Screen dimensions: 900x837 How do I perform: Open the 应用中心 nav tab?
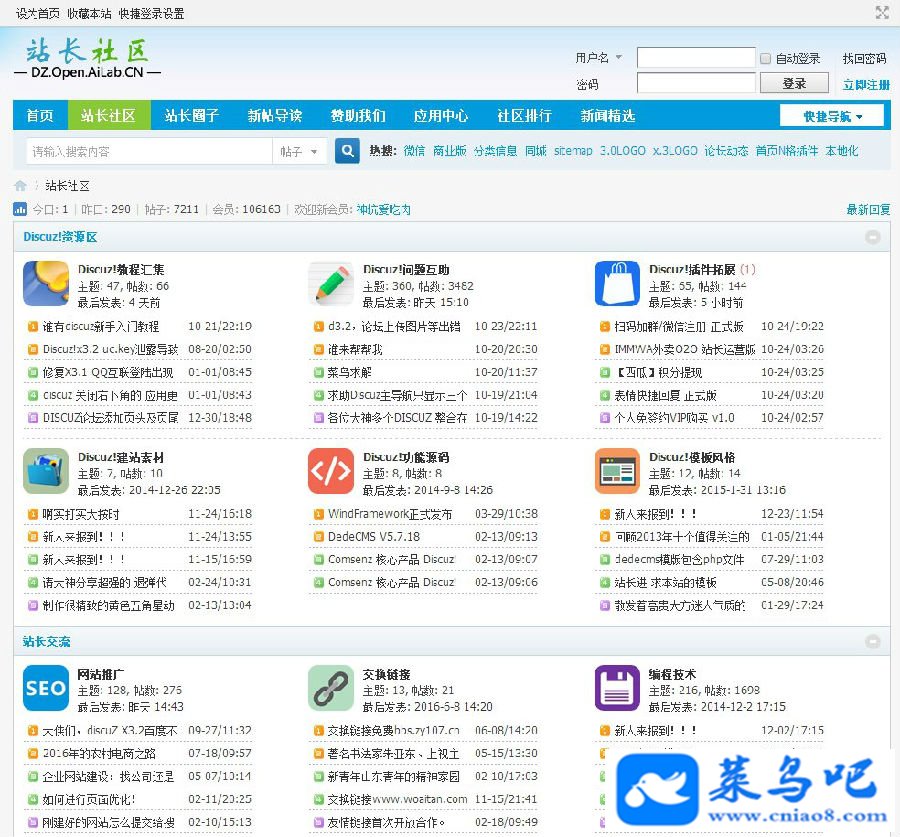pos(441,115)
